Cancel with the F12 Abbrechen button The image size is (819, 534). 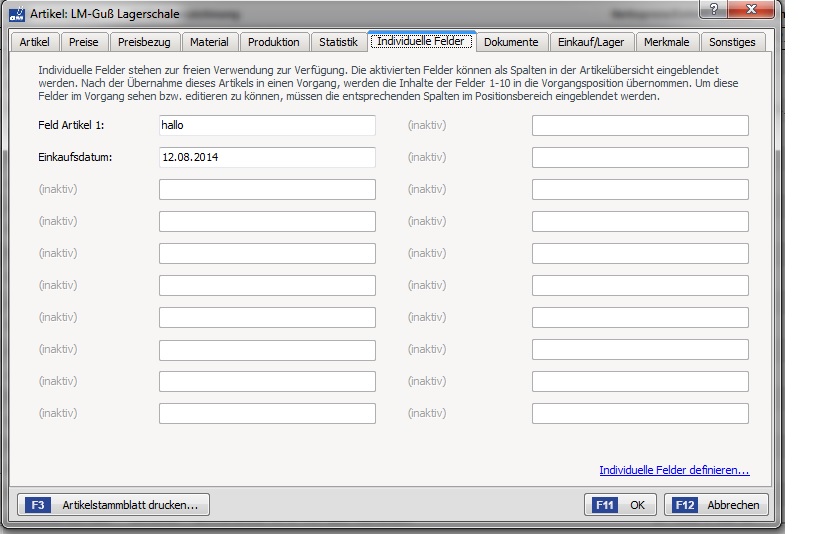pos(716,505)
